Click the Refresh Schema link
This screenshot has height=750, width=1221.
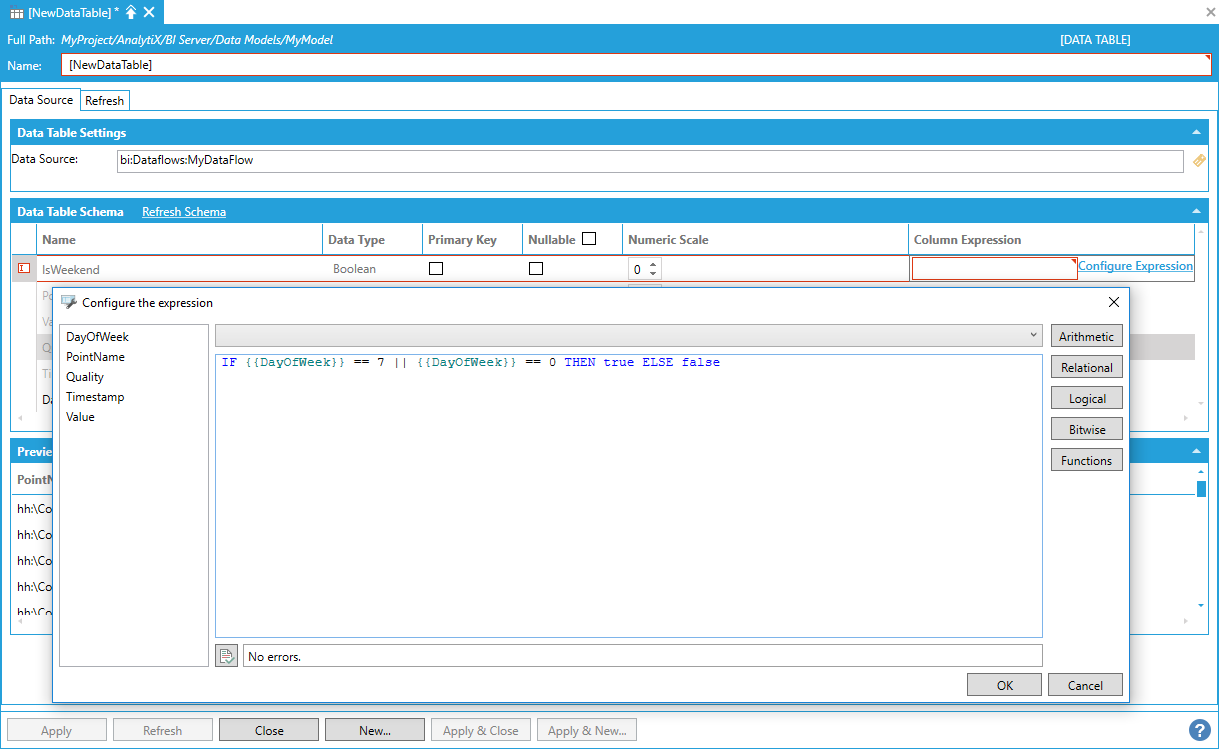pos(184,212)
